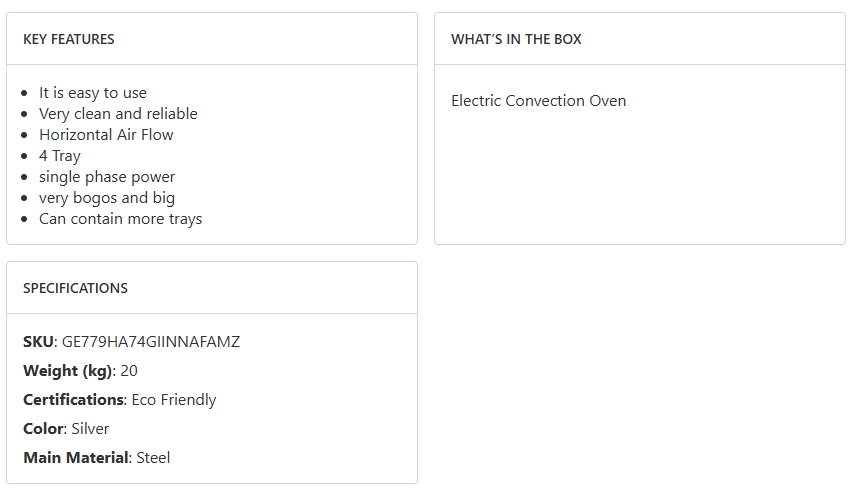This screenshot has height=490, width=862.
Task: Click 'Horizontal Air Flow' feature
Action: 106,135
